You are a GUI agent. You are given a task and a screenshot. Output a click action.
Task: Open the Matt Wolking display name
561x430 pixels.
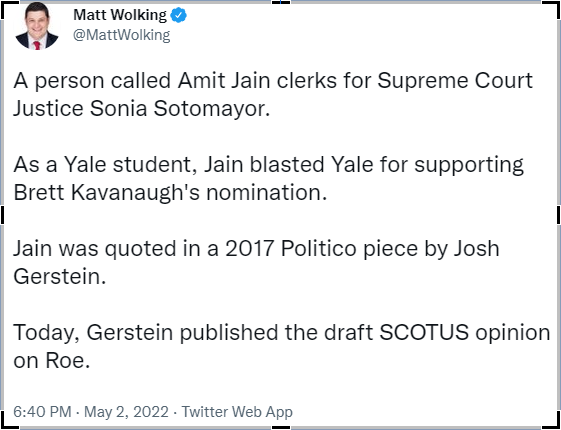tap(120, 15)
